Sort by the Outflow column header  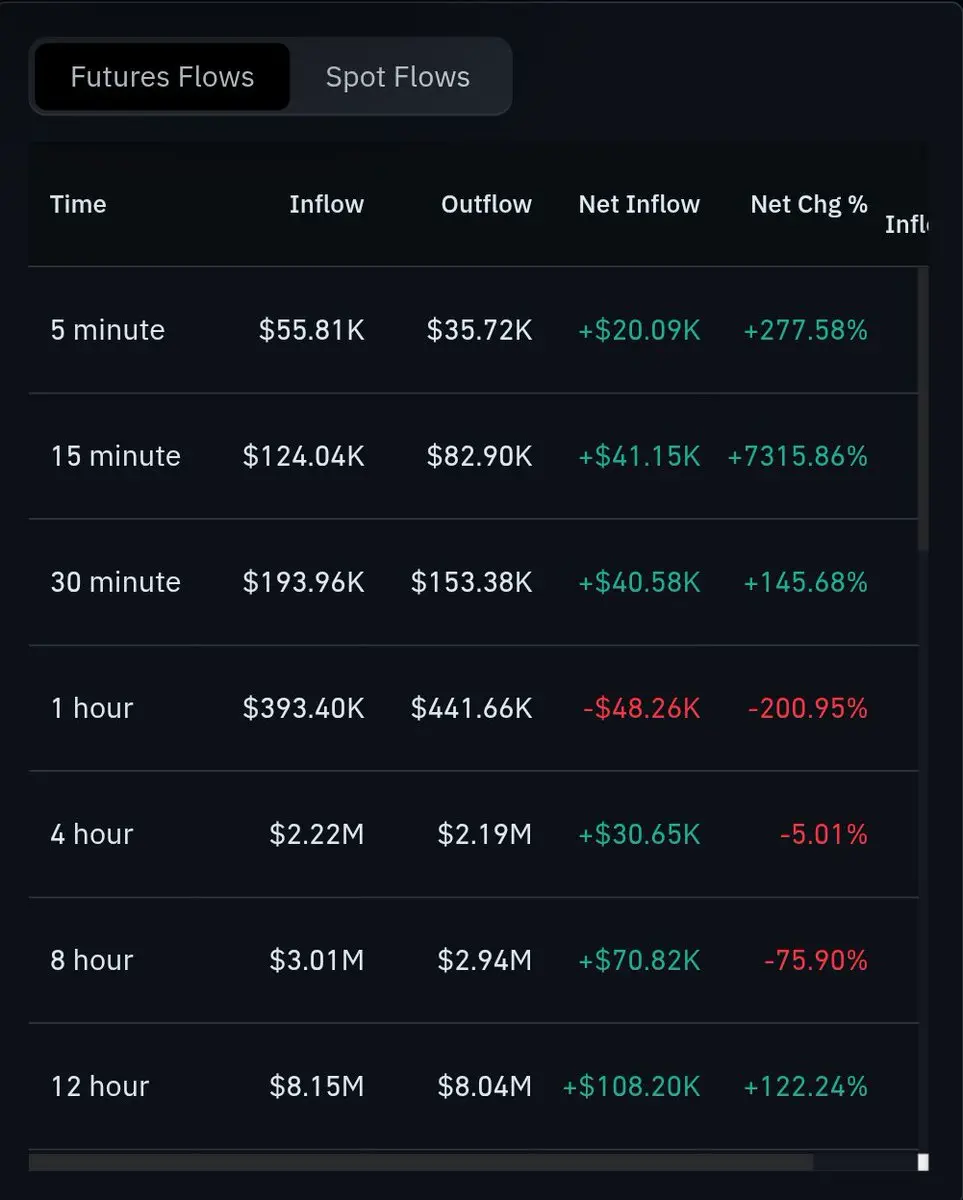486,204
